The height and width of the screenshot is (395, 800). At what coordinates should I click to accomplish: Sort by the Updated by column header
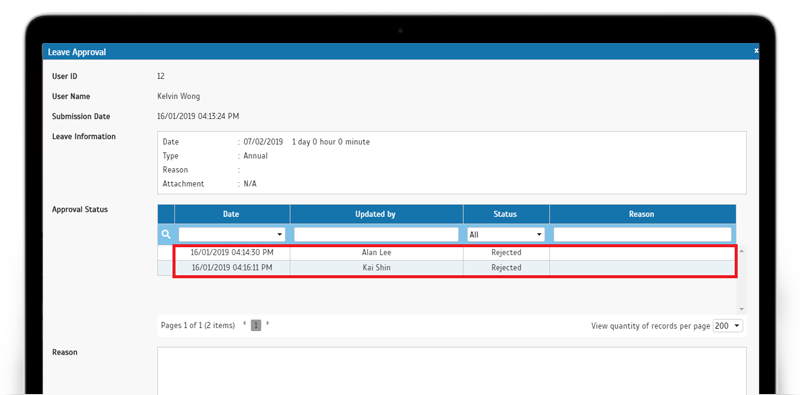click(x=377, y=214)
